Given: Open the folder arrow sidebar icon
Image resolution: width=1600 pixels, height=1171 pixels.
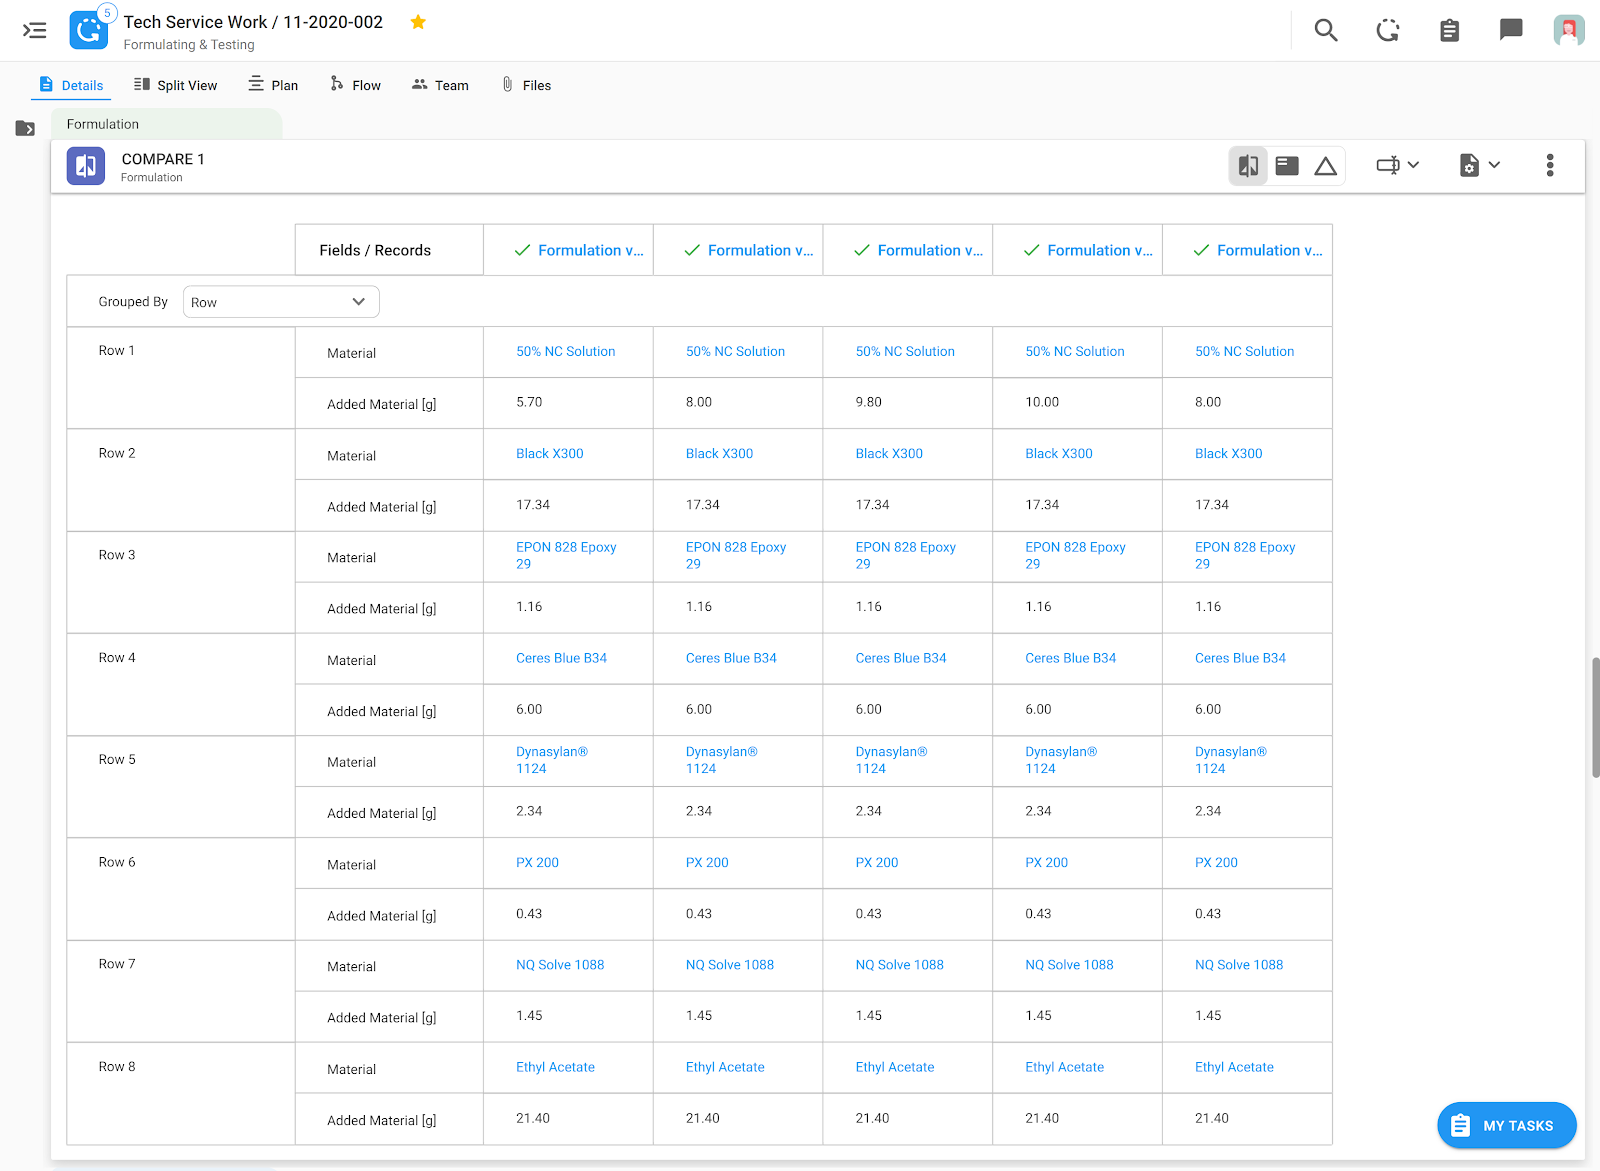Looking at the screenshot, I should (x=25, y=128).
